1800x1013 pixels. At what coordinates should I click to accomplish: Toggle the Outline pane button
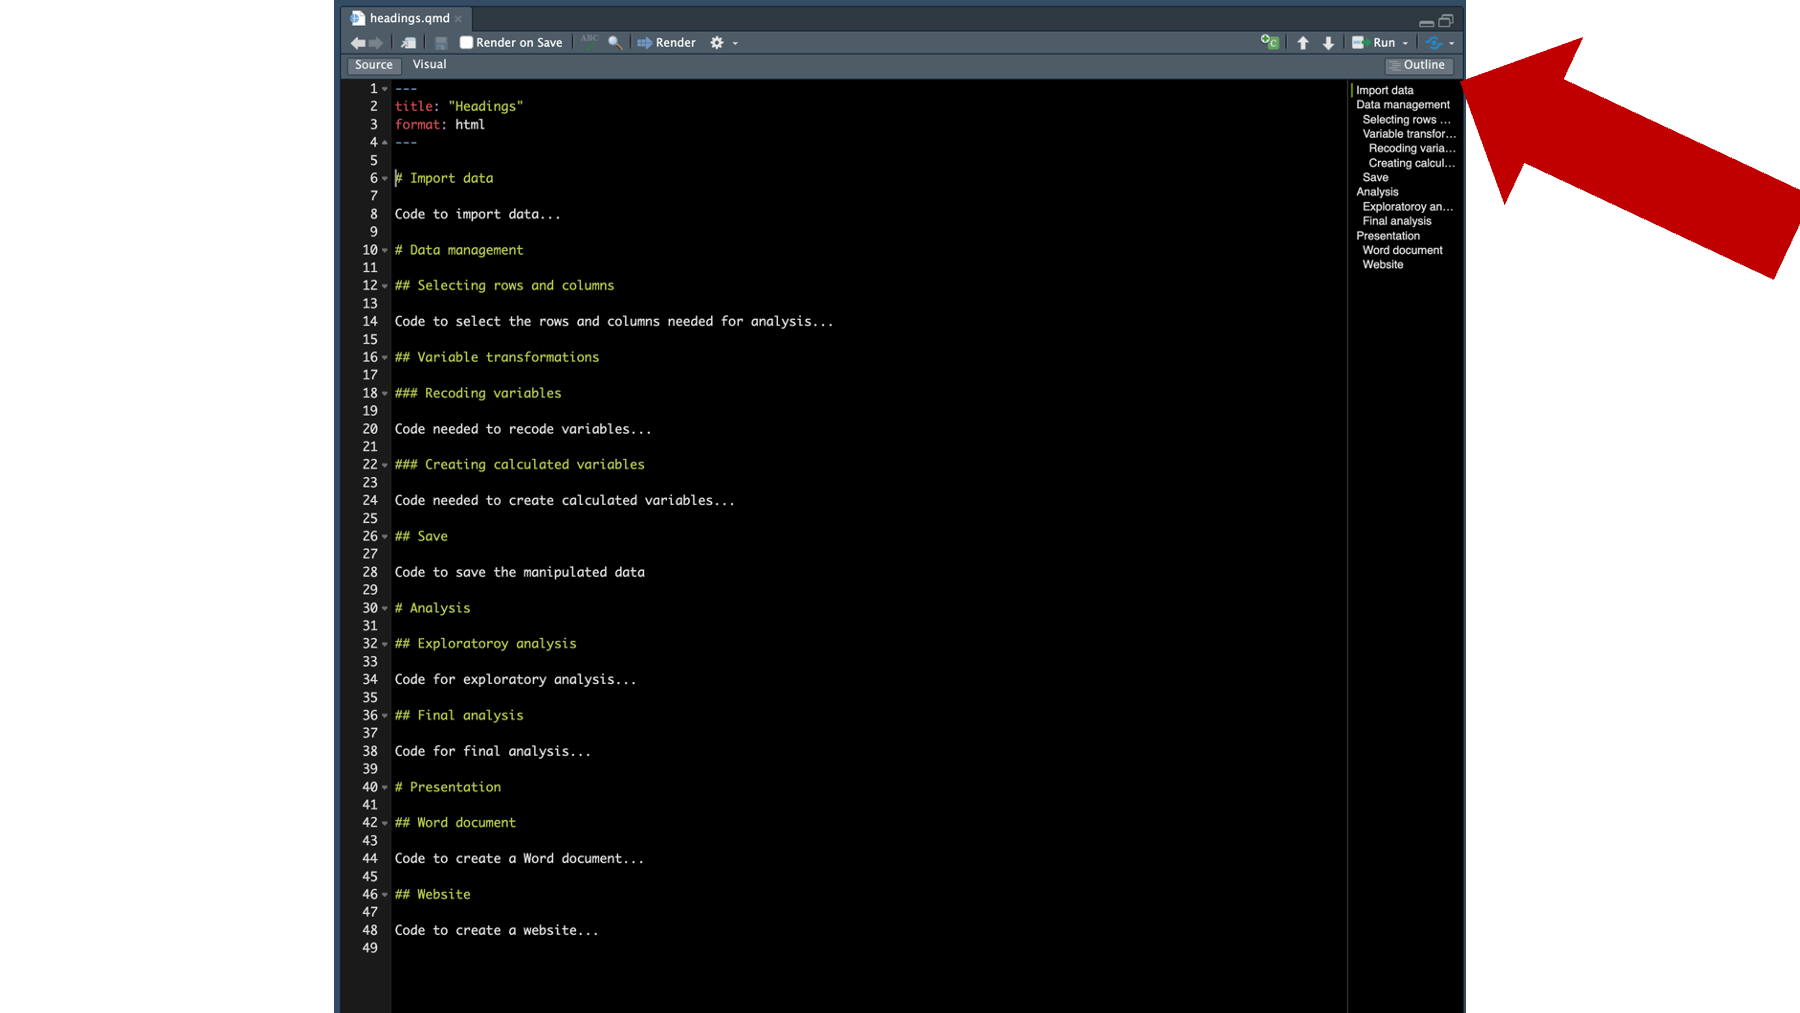coord(1417,65)
